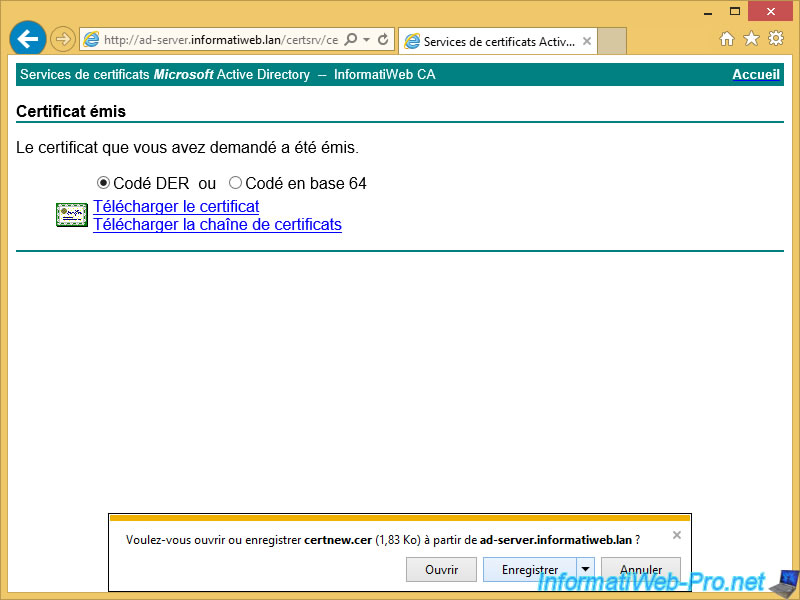Open a new blank tab
The image size is (800, 600).
coord(612,41)
